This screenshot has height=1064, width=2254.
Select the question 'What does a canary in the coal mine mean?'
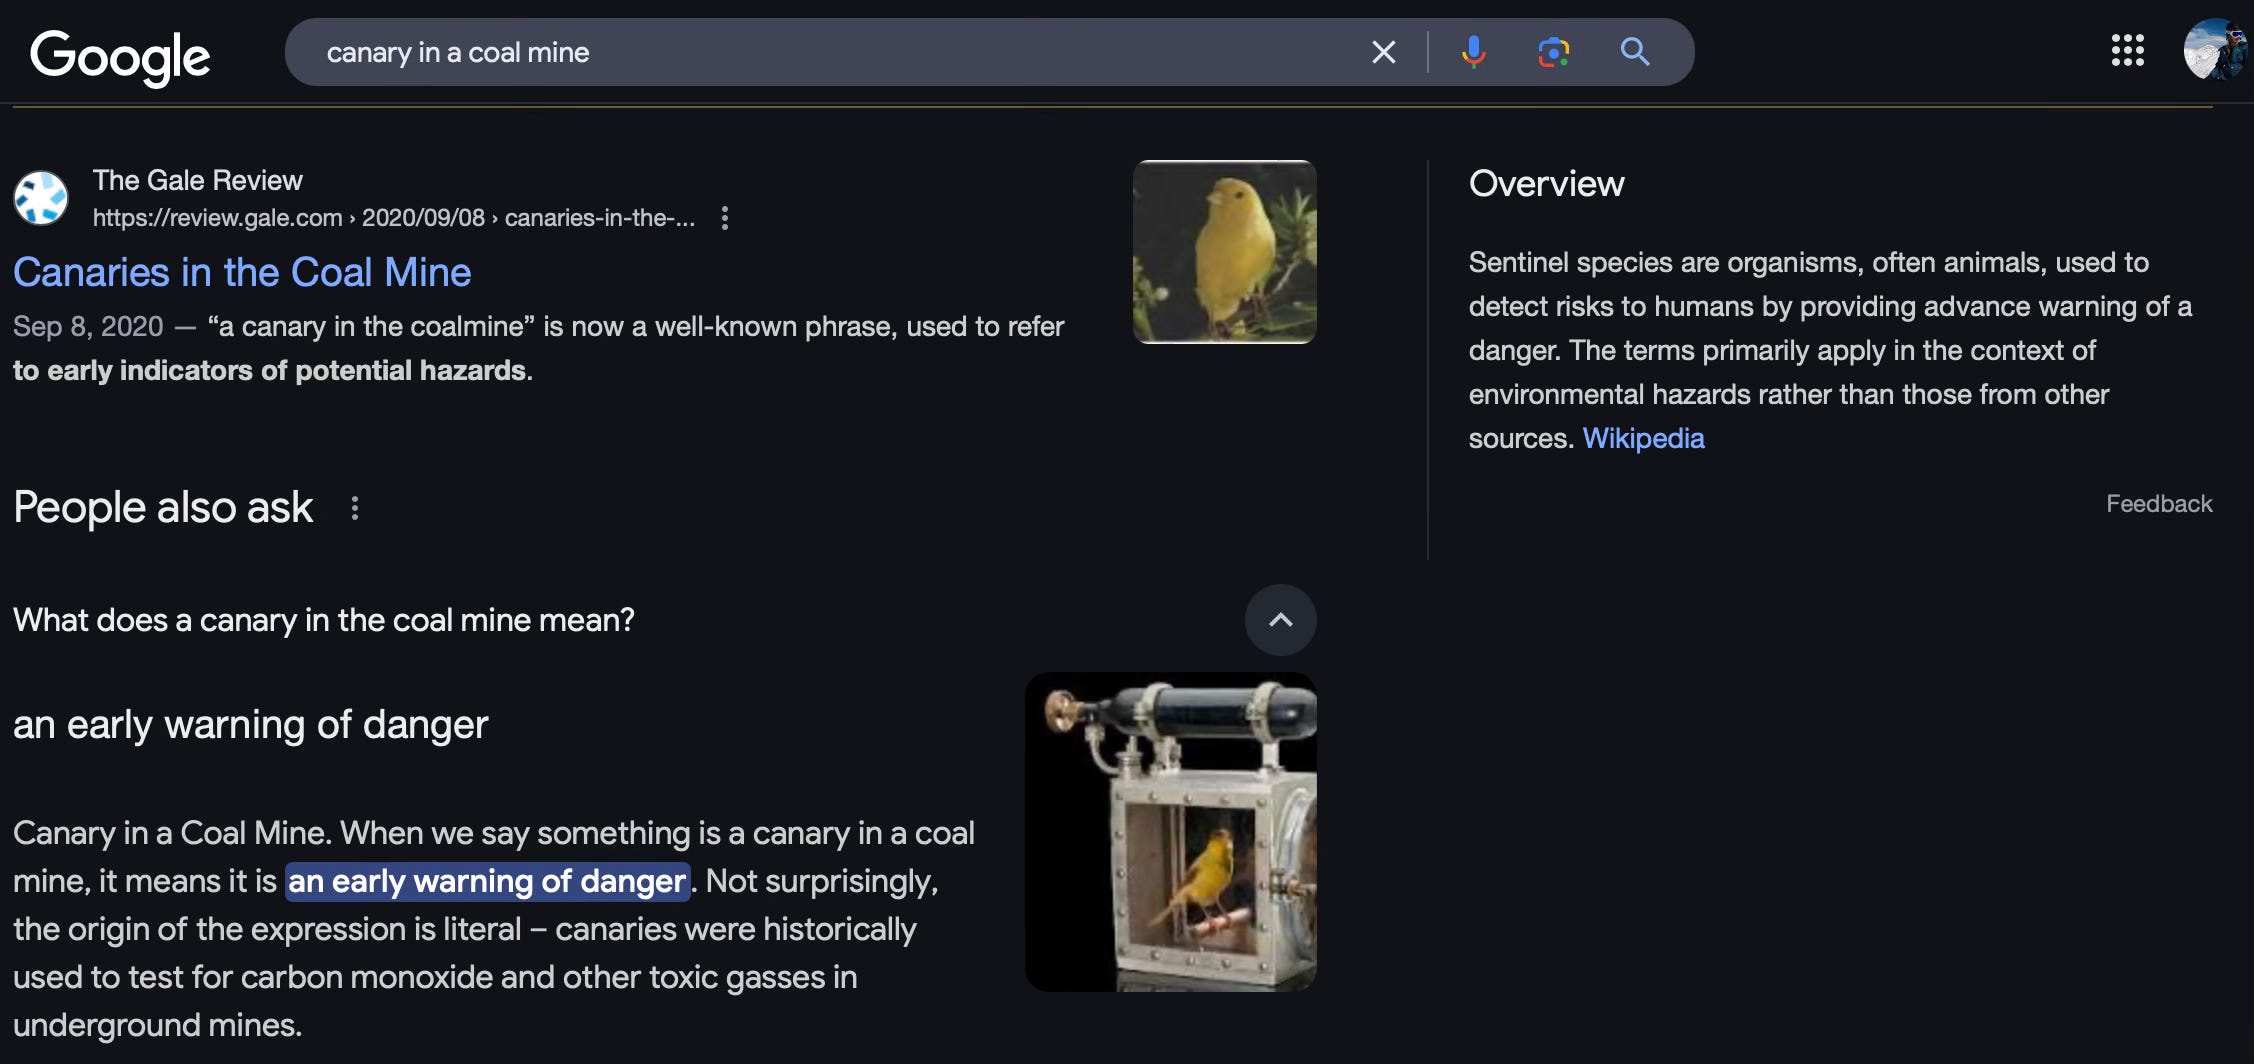click(x=324, y=620)
